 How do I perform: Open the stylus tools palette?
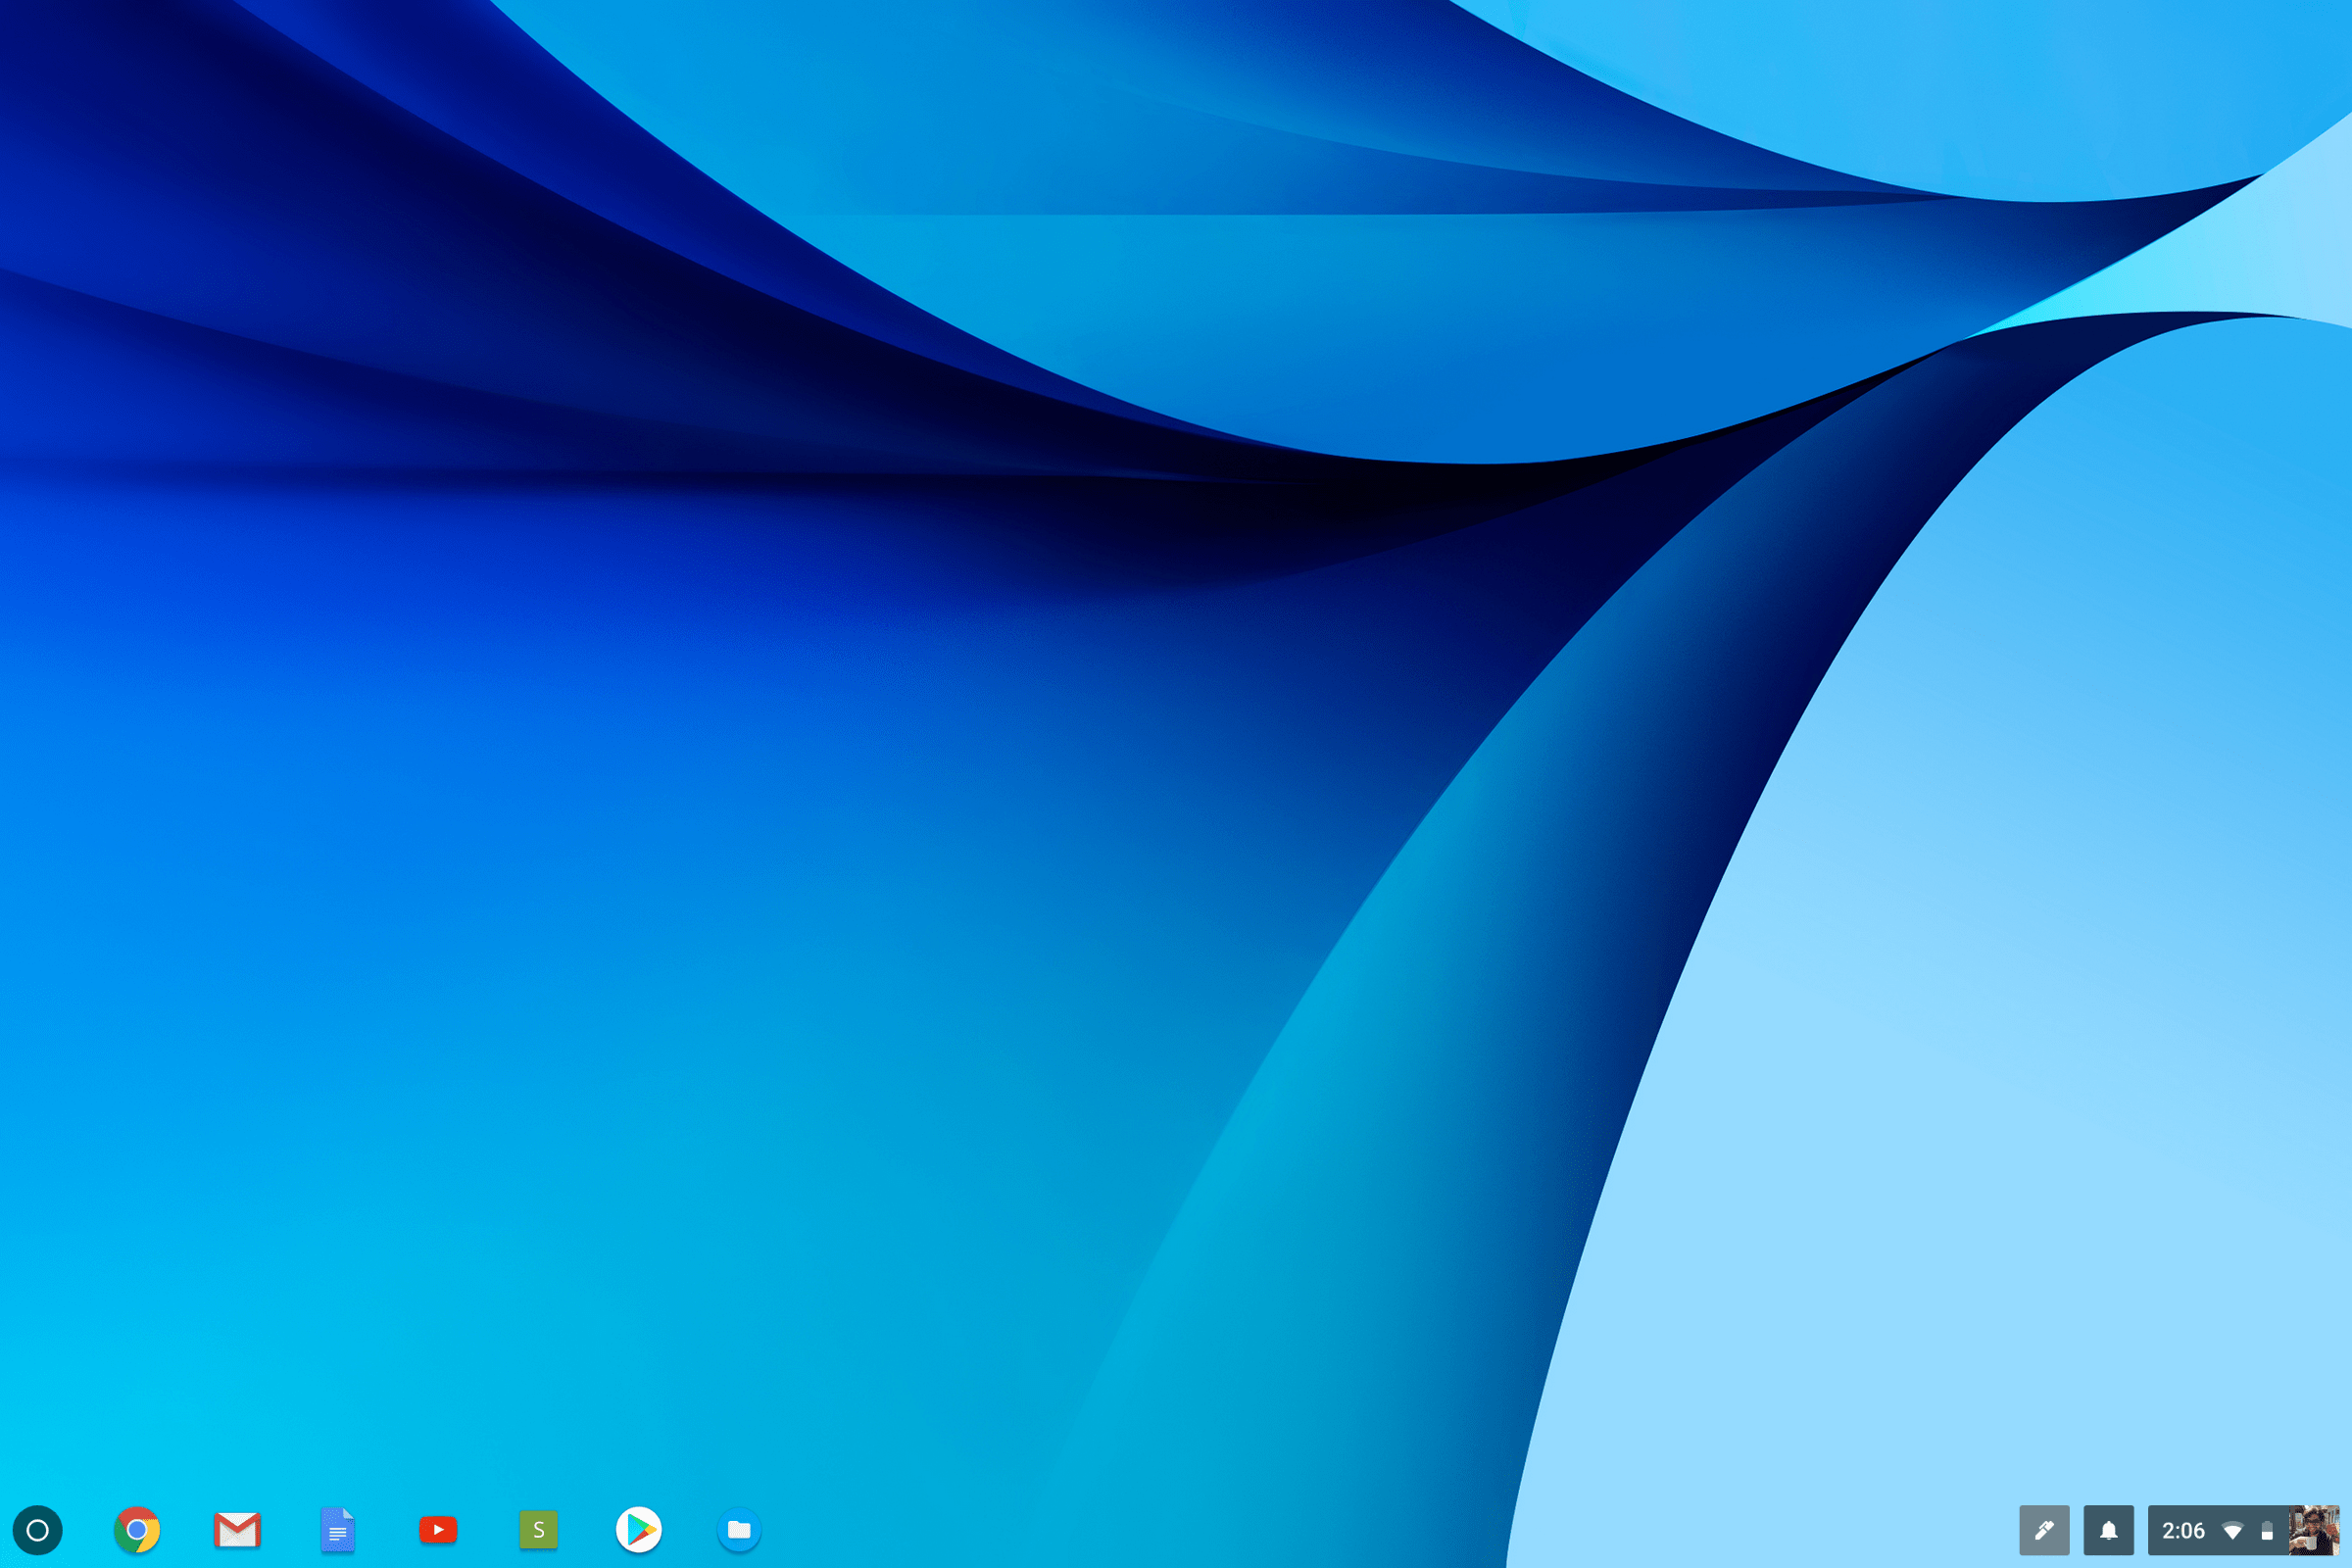point(2045,1530)
